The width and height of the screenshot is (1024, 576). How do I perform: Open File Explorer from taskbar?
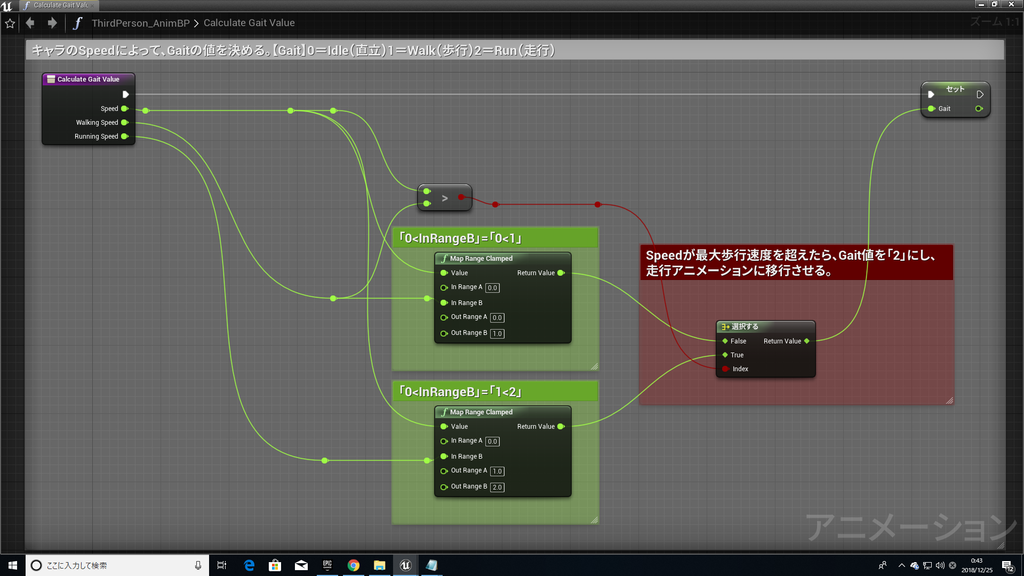[x=379, y=566]
